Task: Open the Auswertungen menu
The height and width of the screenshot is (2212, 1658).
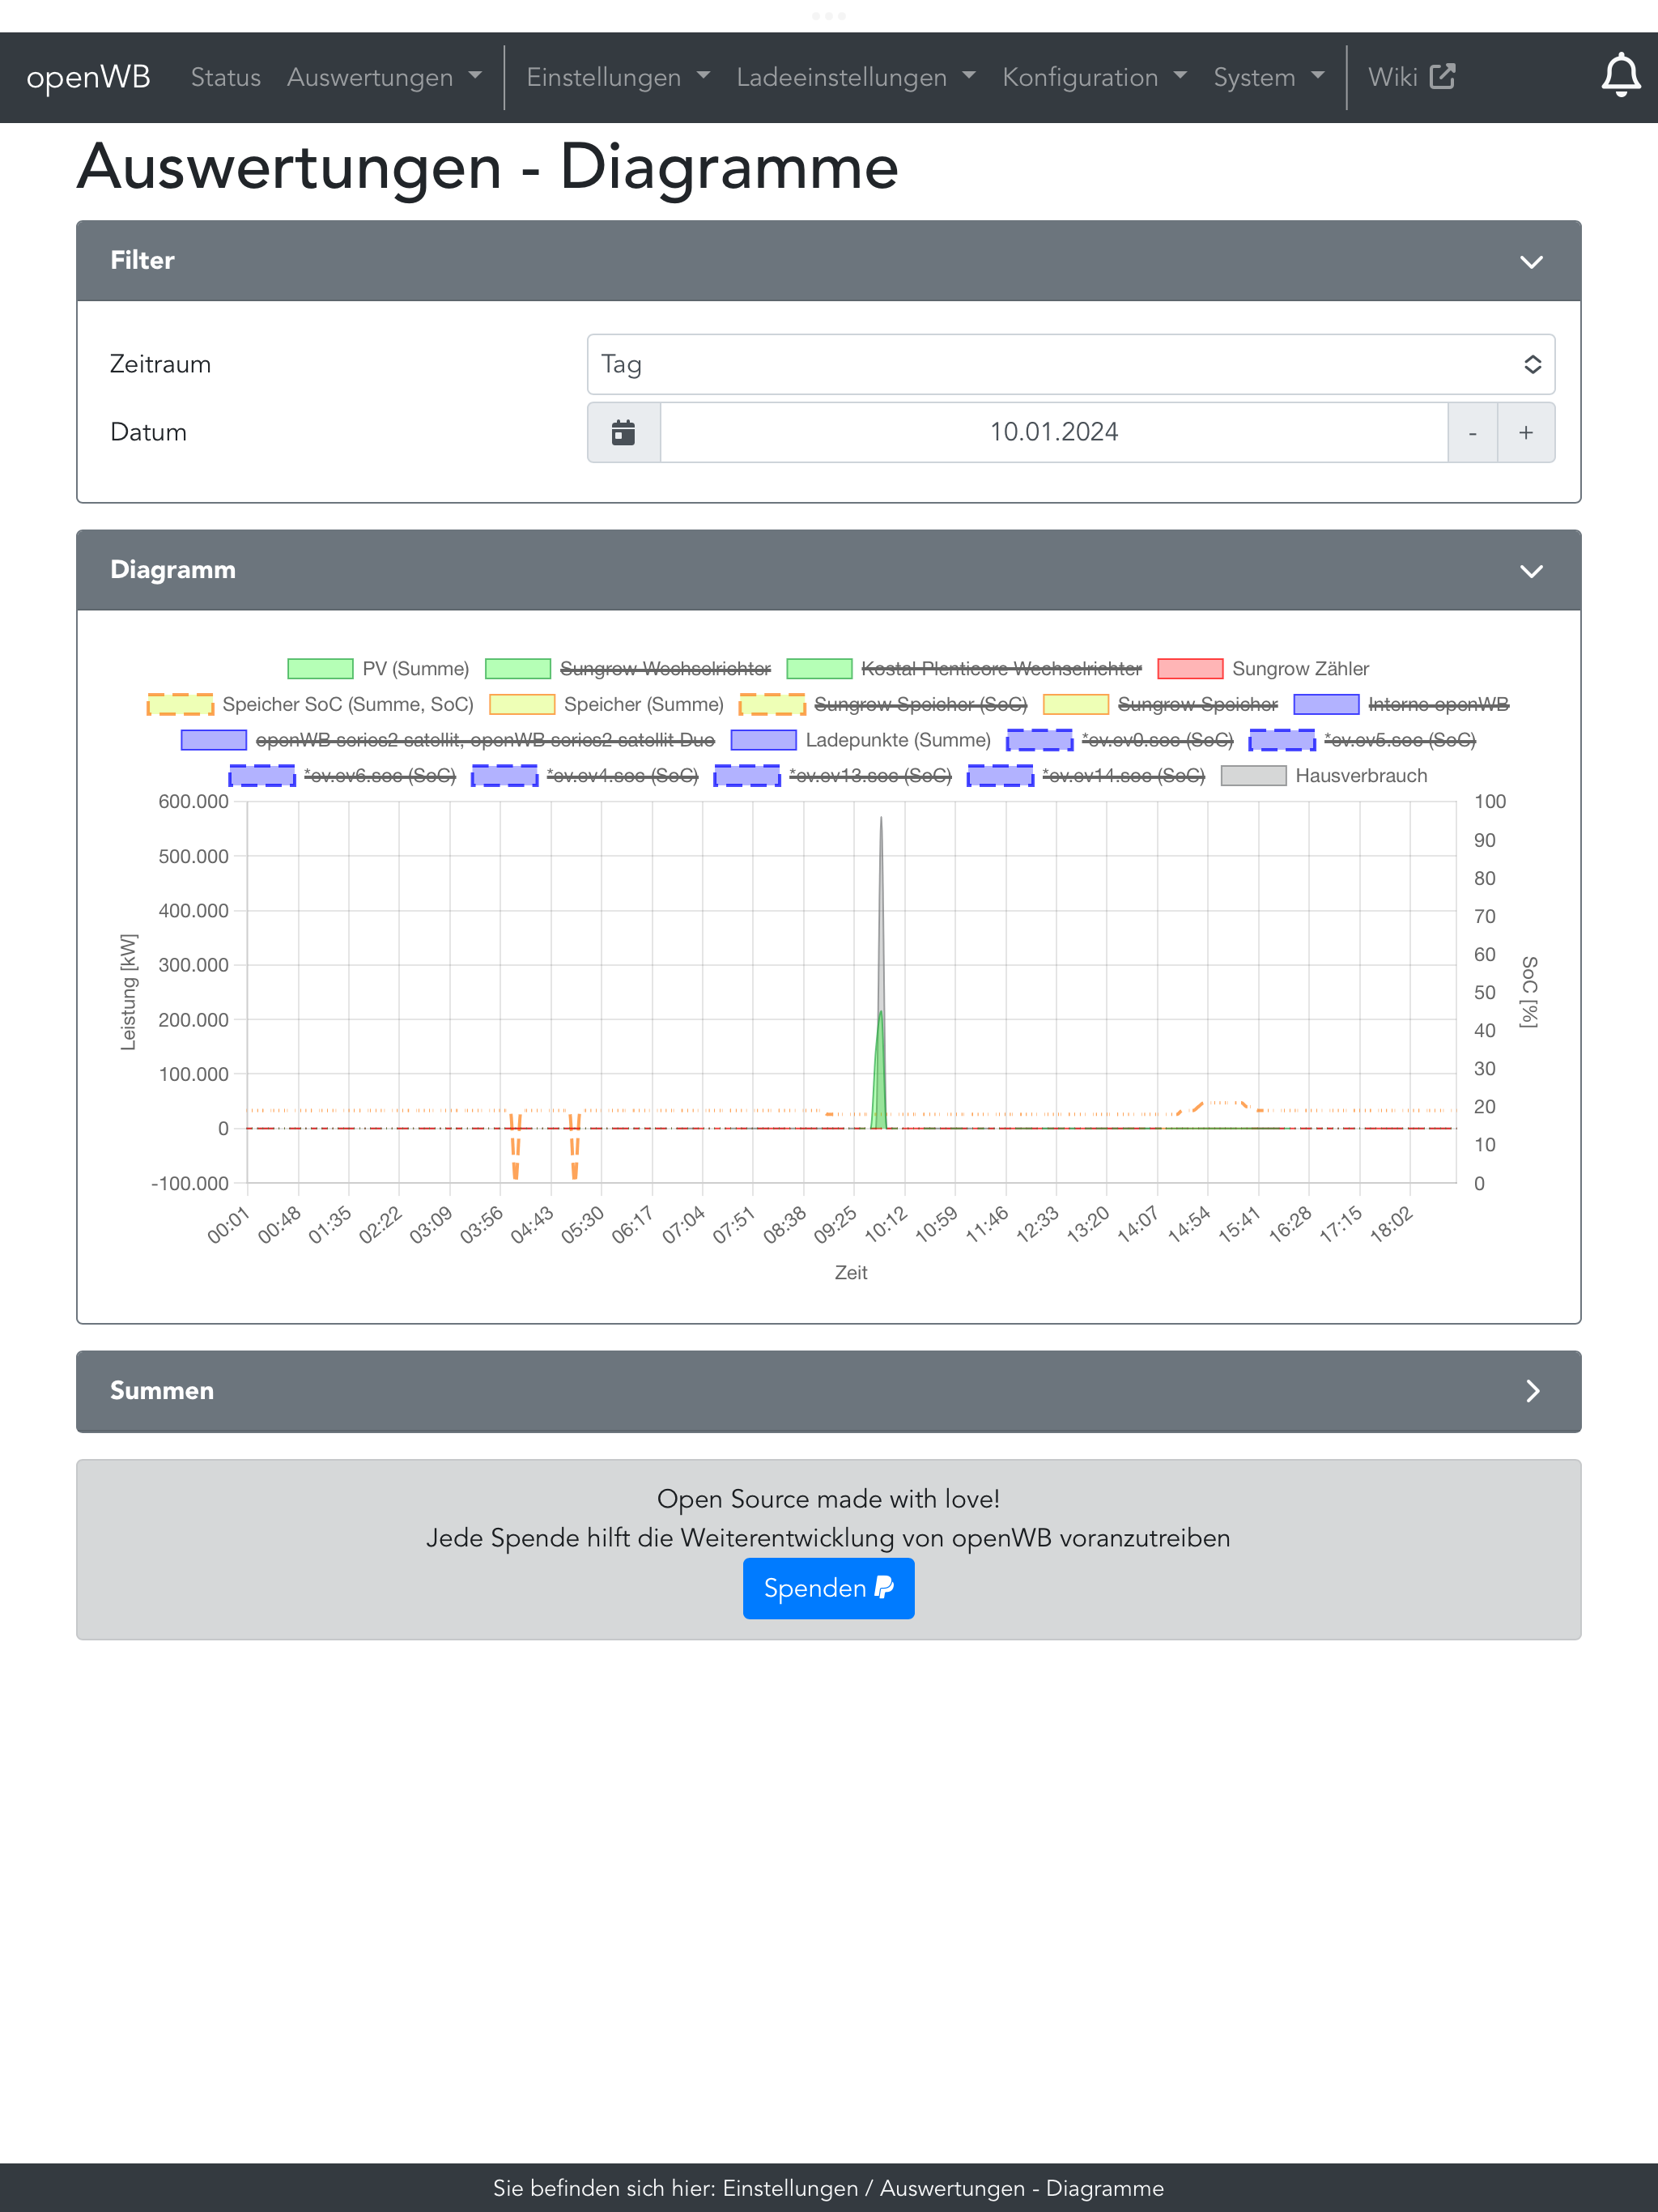Action: (384, 77)
